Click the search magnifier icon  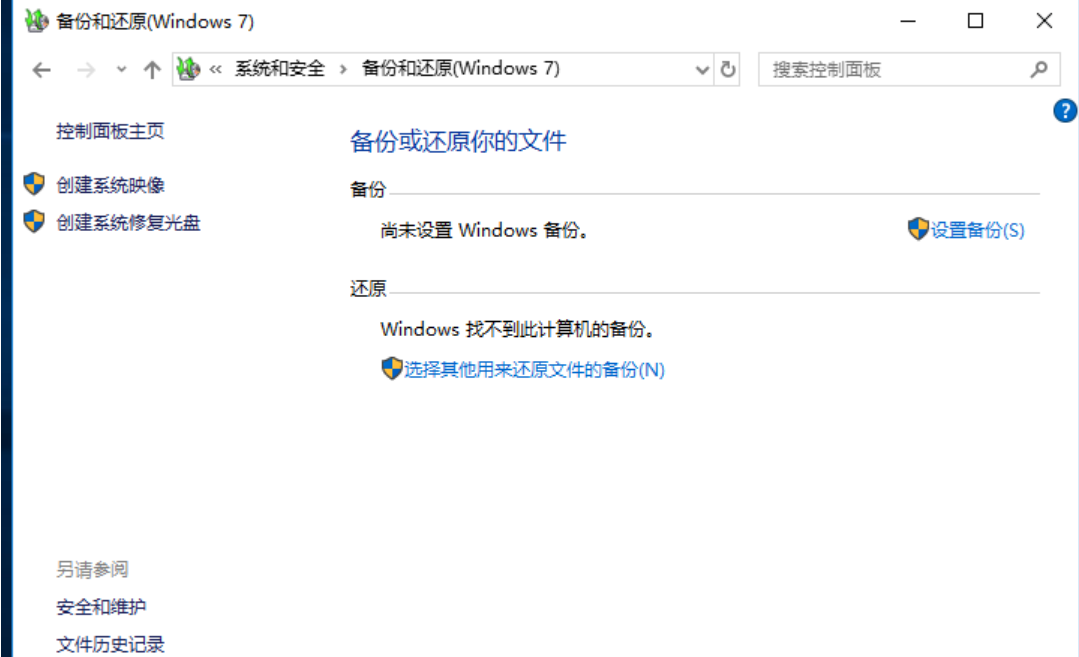click(1039, 69)
